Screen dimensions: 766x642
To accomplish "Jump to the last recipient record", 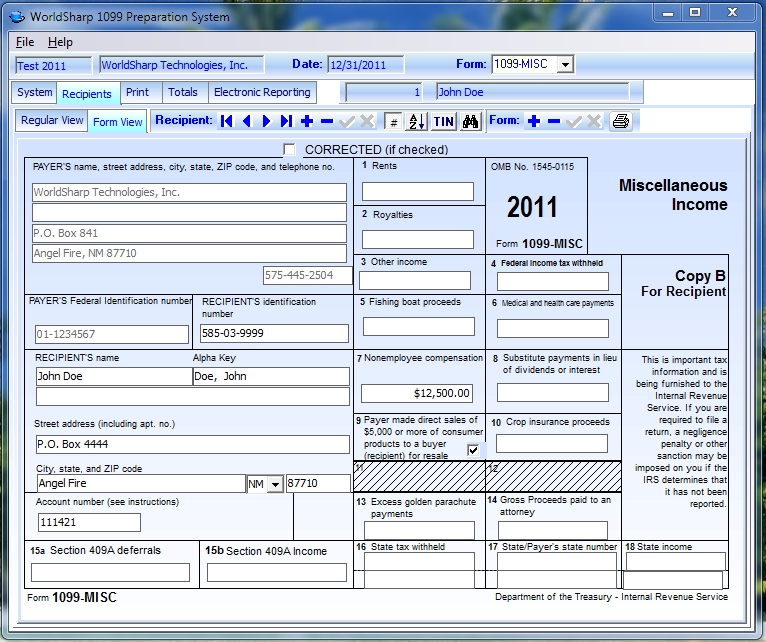I will 286,121.
